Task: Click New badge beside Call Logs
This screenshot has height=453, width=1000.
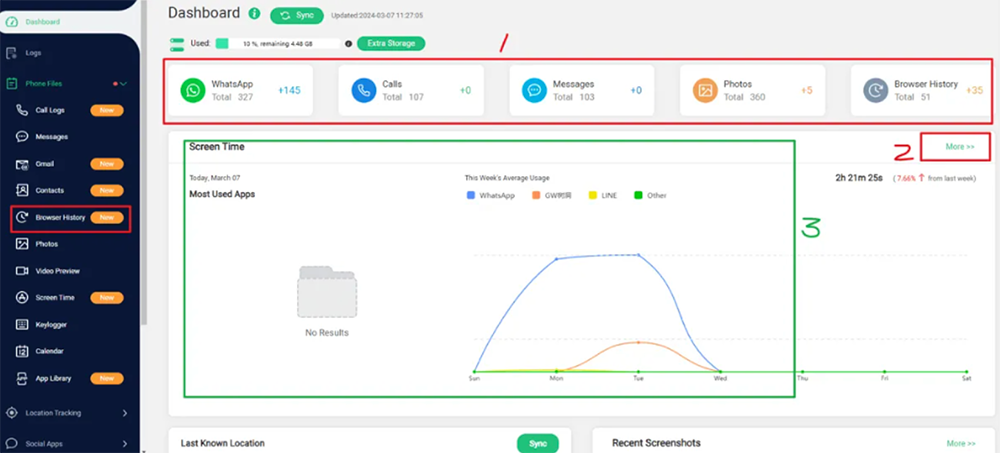Action: pos(107,110)
